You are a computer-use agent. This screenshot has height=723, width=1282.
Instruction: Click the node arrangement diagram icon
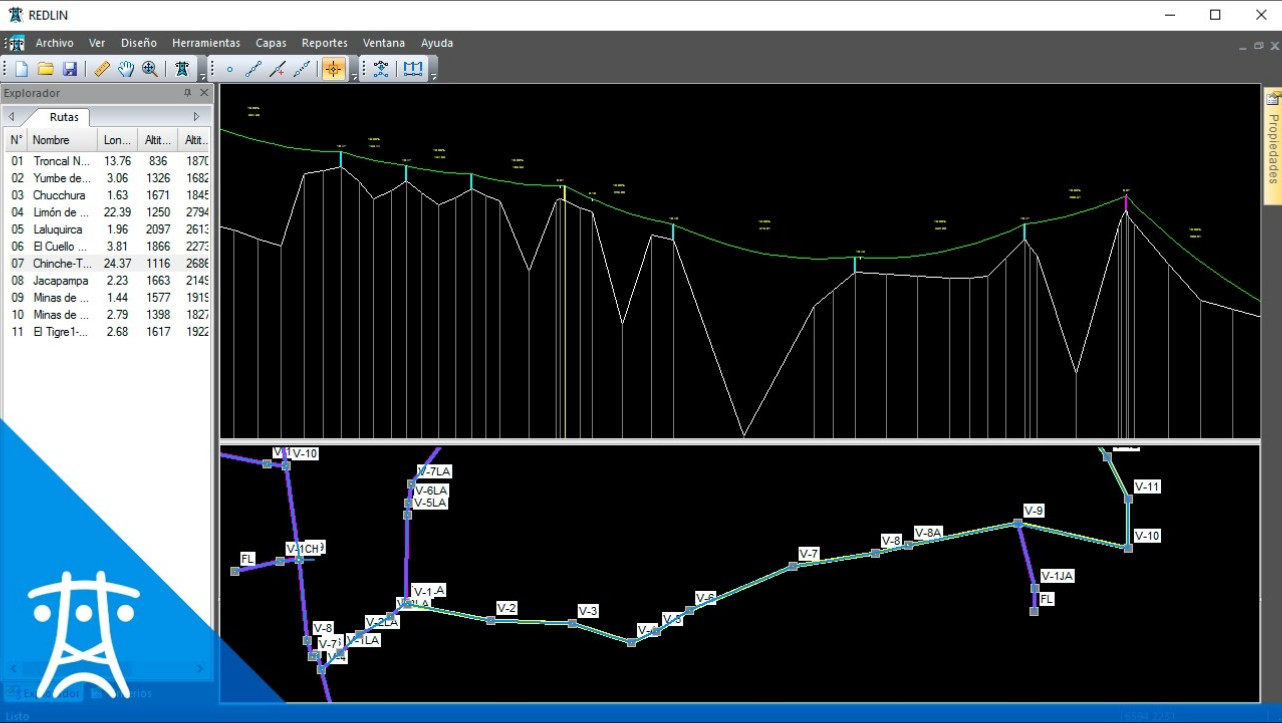[x=381, y=69]
